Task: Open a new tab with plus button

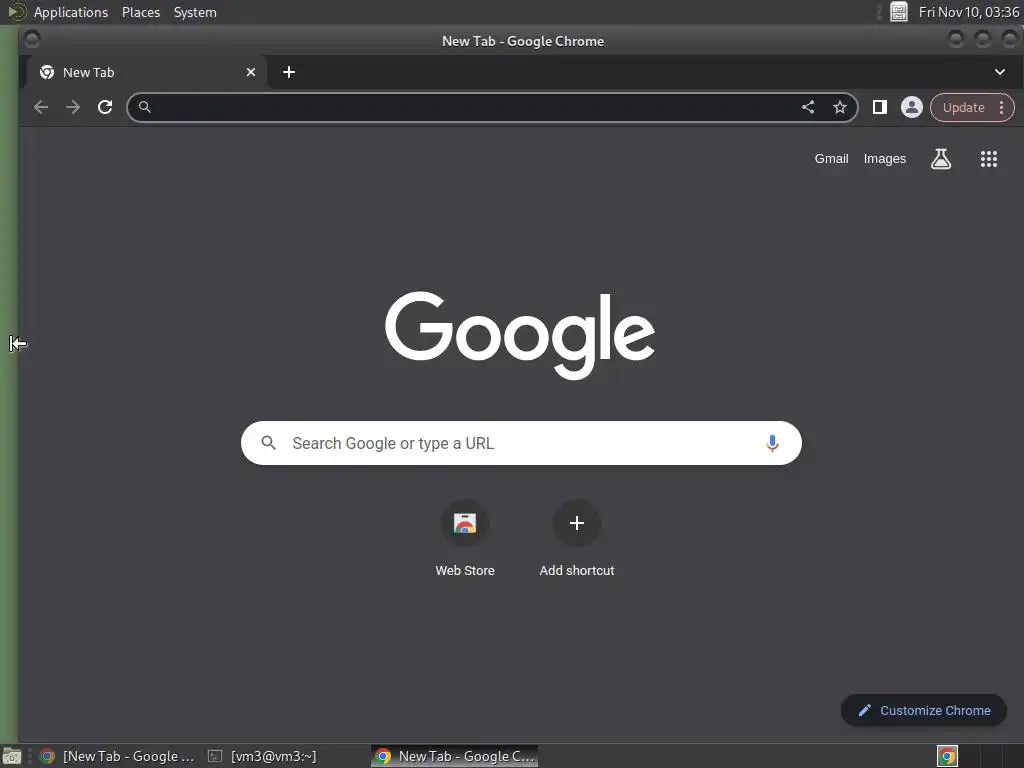Action: (289, 72)
